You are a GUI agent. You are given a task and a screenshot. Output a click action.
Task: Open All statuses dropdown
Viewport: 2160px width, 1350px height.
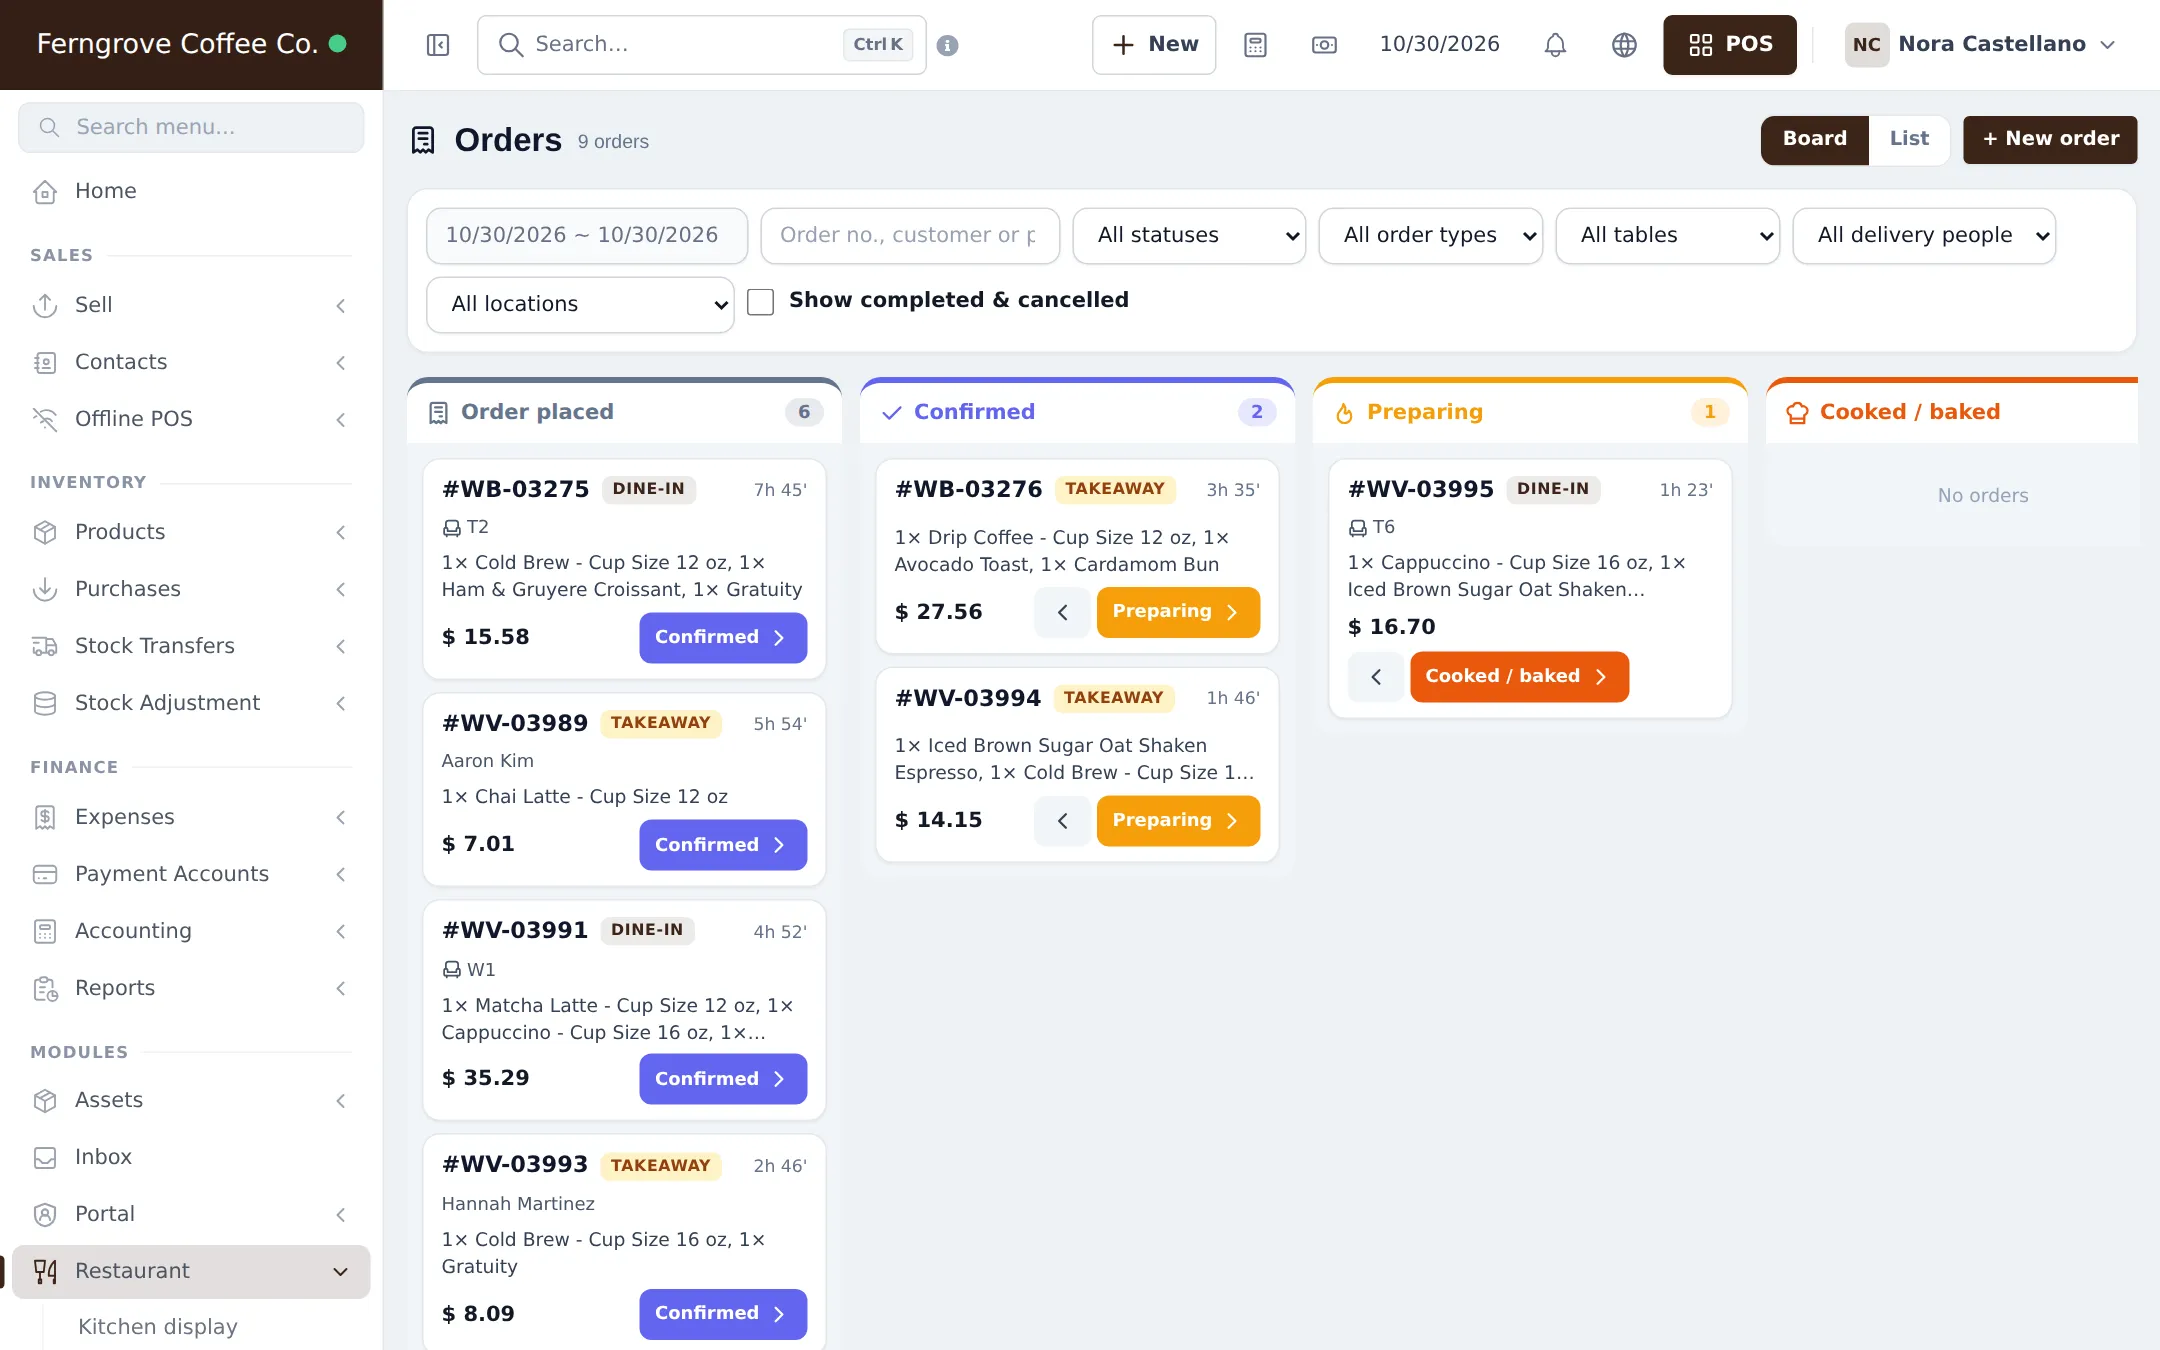[1189, 236]
